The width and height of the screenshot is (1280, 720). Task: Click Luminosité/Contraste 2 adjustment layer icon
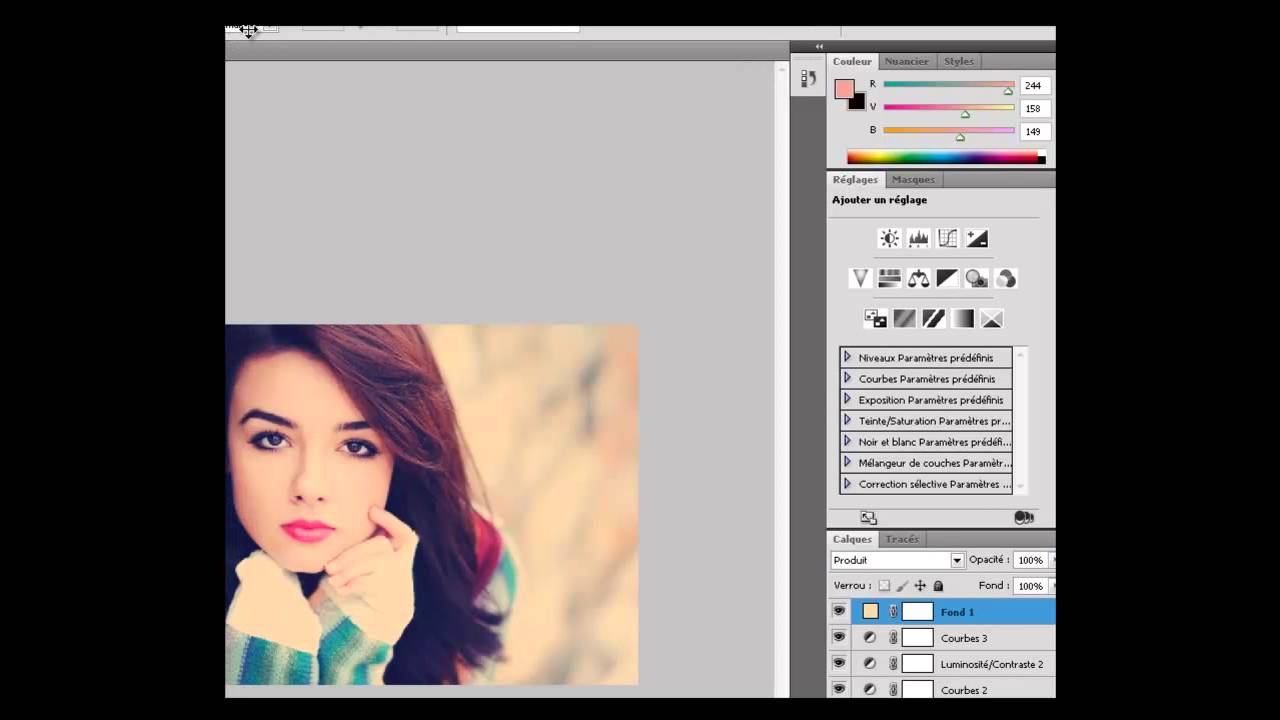click(870, 663)
